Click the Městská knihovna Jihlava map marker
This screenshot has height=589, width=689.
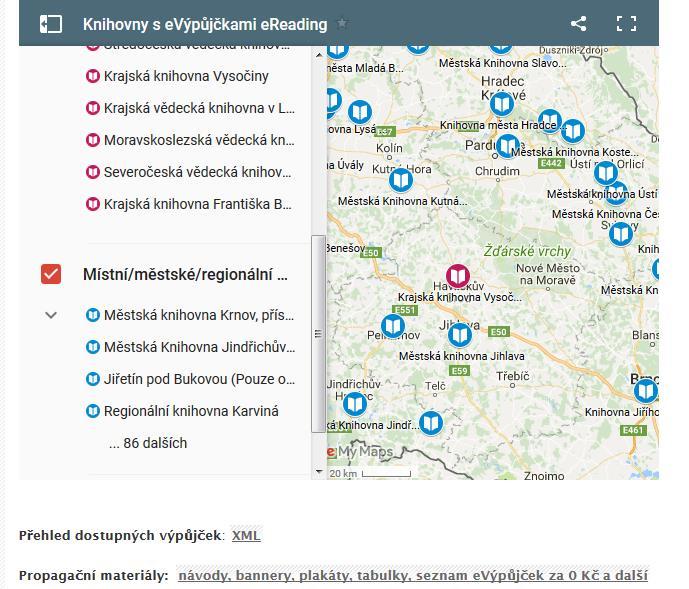(x=460, y=334)
